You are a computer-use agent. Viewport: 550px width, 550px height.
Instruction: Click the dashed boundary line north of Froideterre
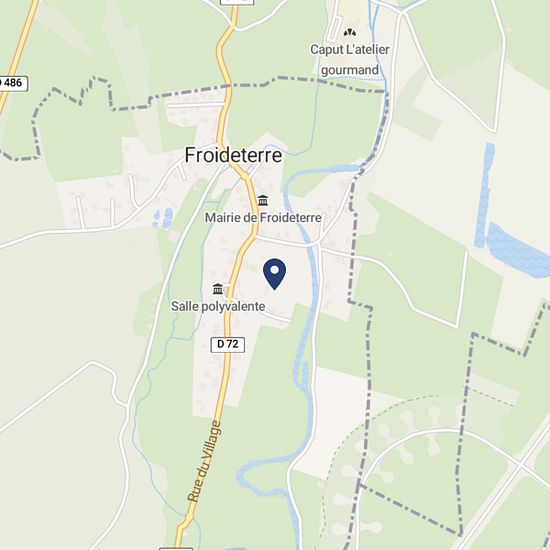(x=246, y=86)
